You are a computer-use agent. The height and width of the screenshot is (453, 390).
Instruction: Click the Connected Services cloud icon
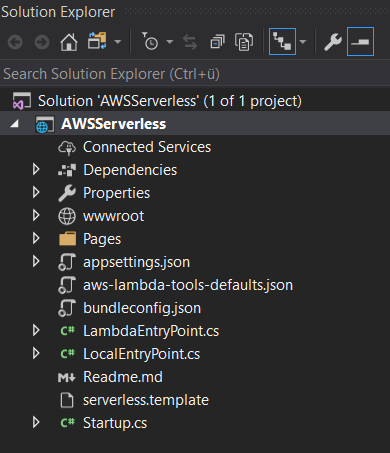coord(67,148)
